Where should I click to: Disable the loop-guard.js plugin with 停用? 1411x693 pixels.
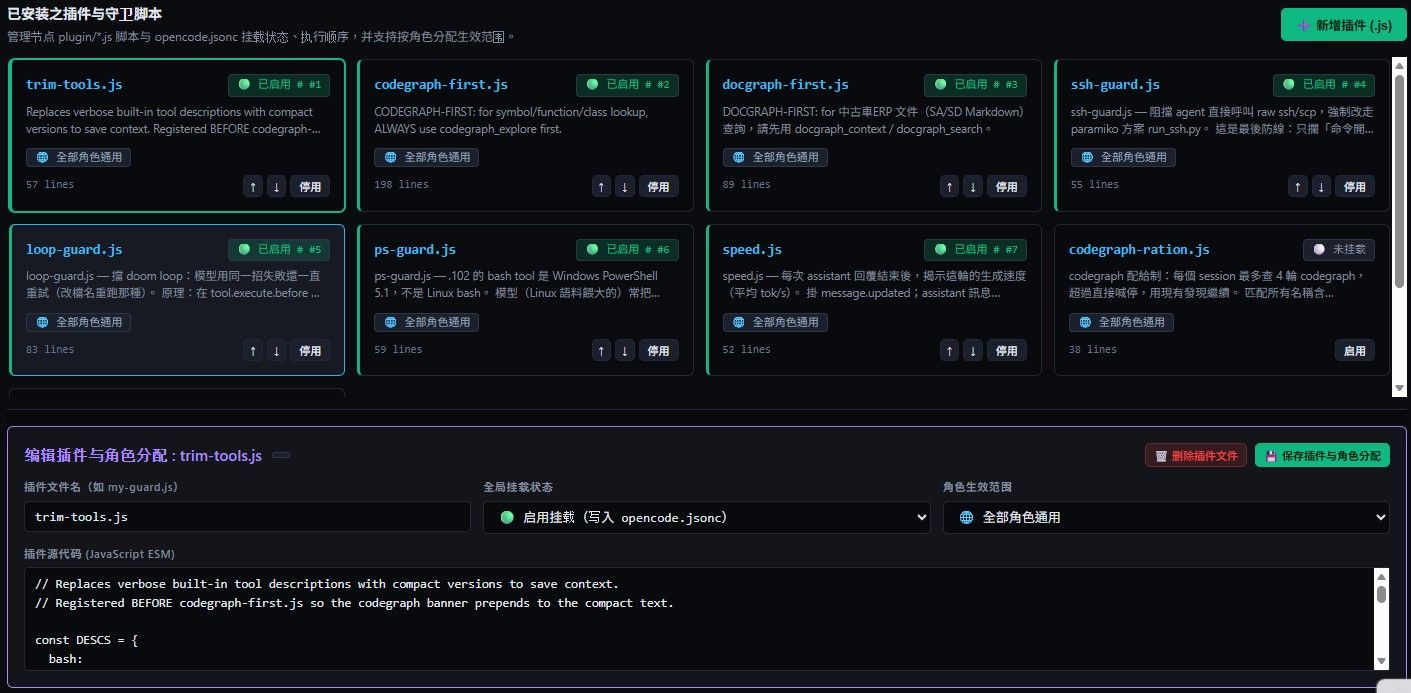(310, 350)
